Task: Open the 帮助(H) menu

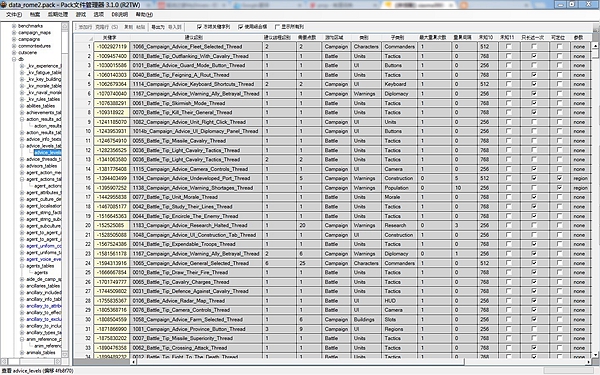Action: click(144, 15)
